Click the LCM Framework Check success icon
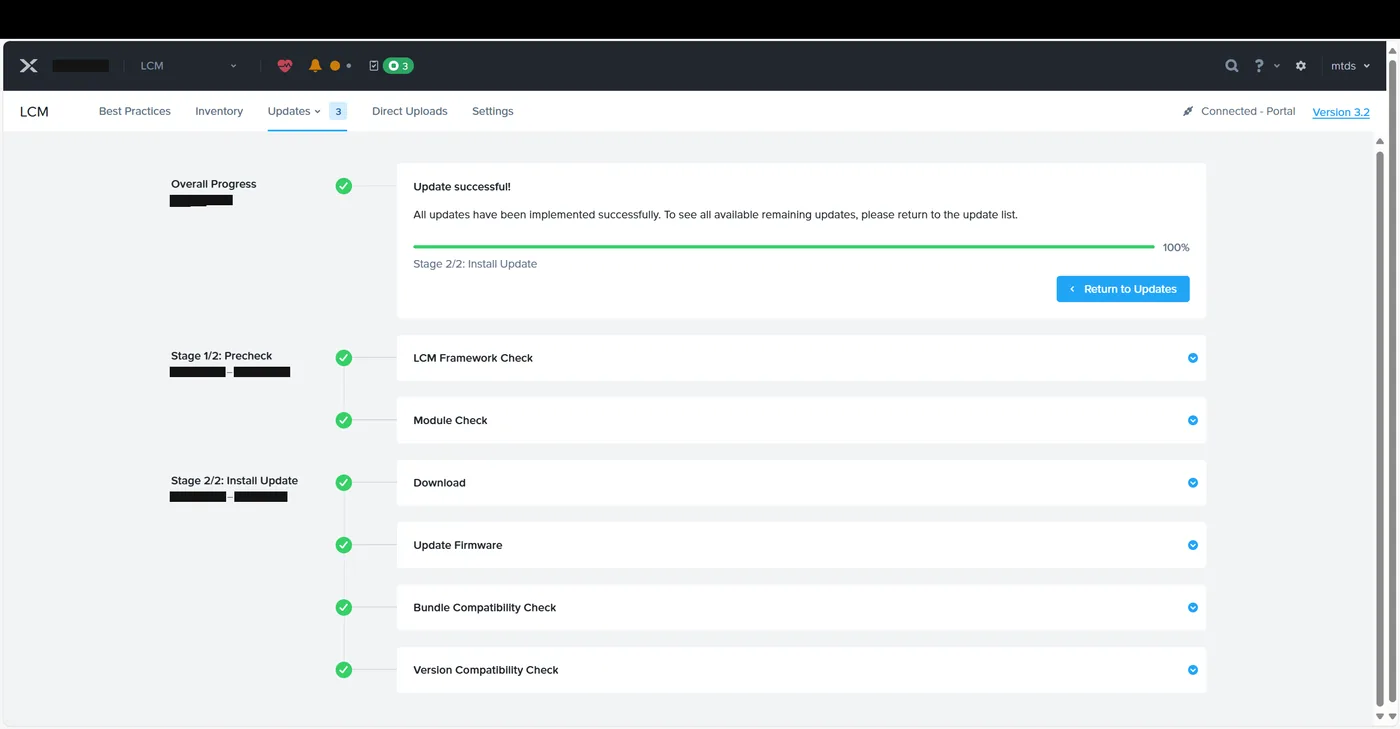This screenshot has width=1400, height=729. (x=344, y=358)
